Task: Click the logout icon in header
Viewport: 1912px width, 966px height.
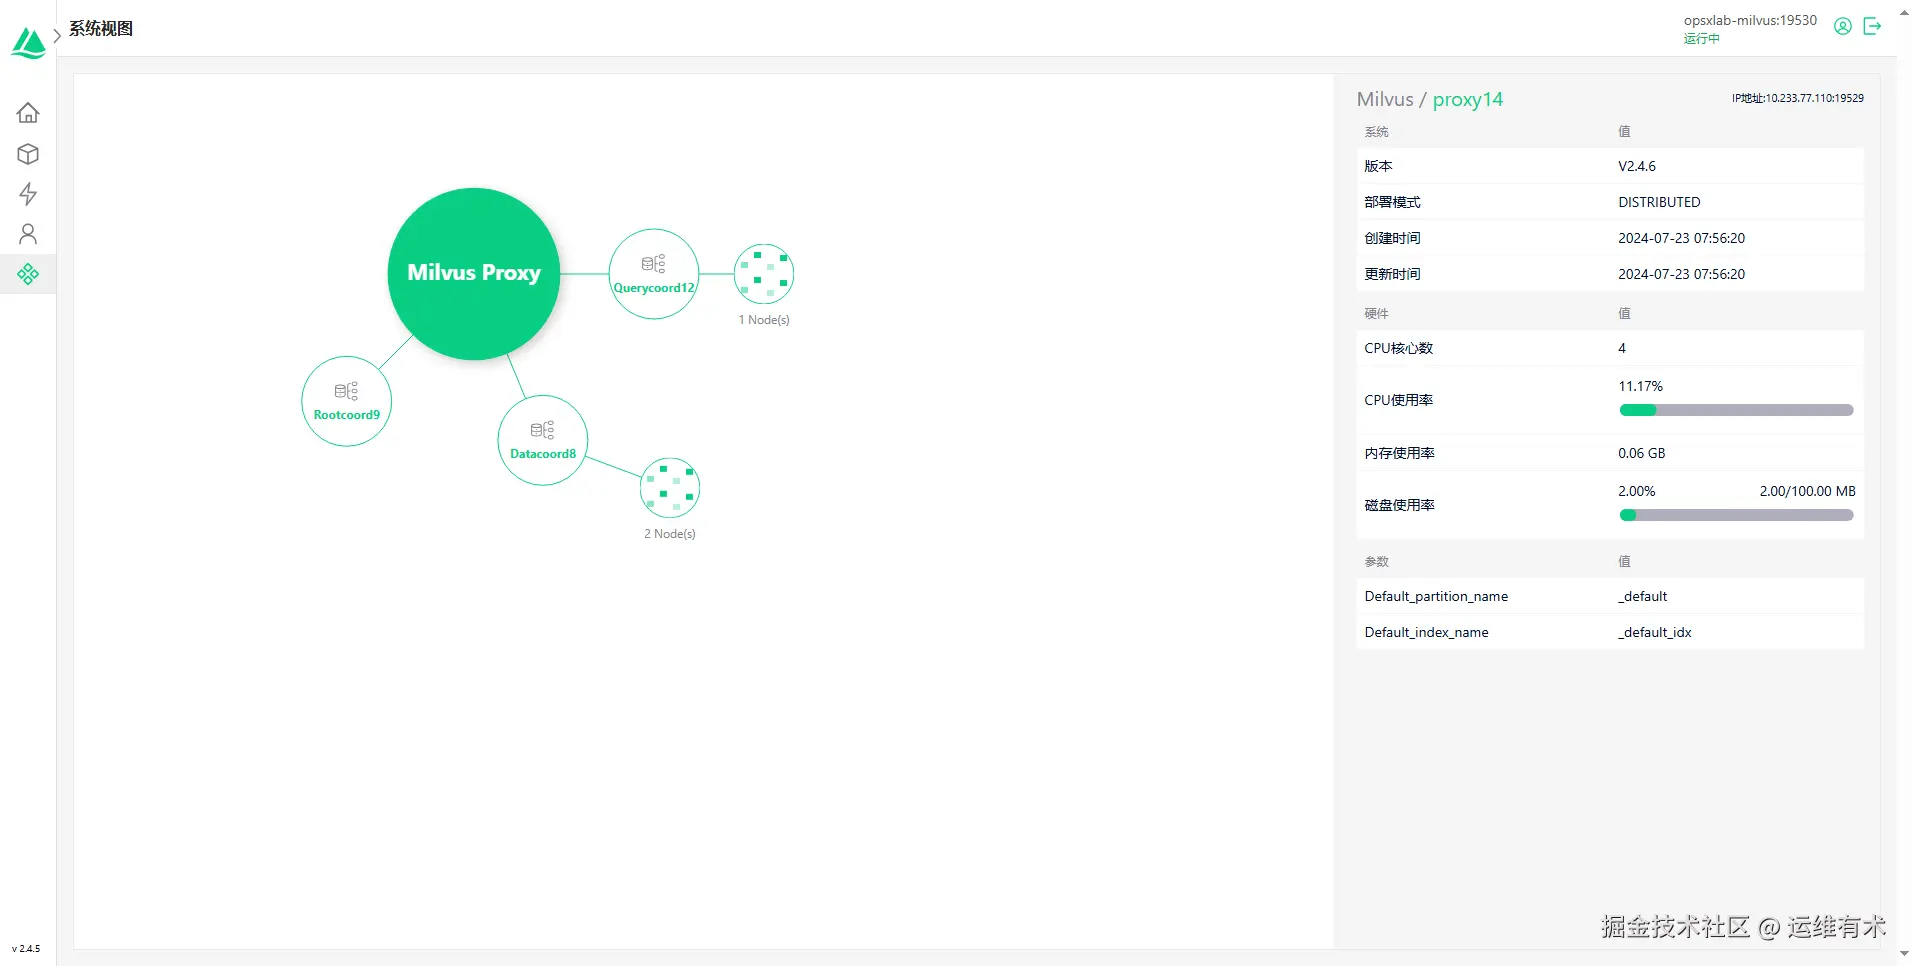Action: click(1873, 26)
